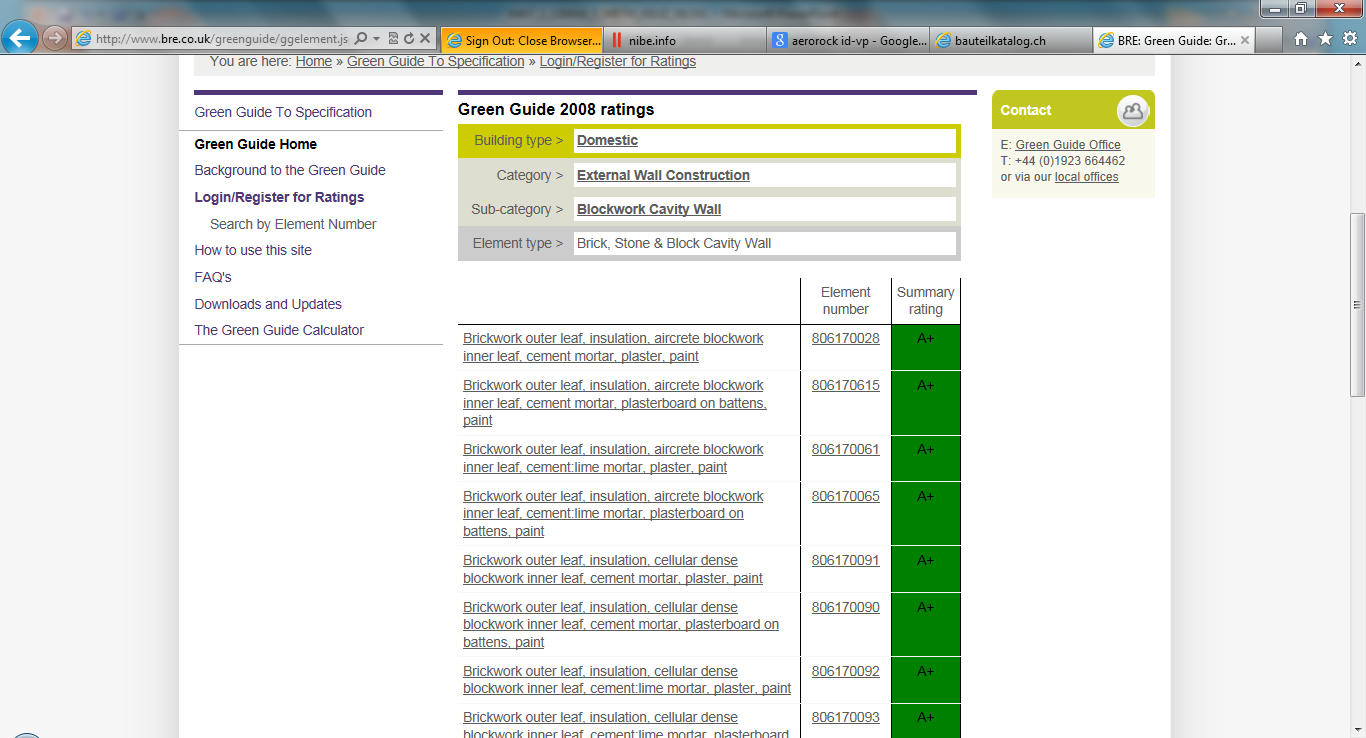
Task: Click the search magnifier in address bar
Action: pyautogui.click(x=361, y=39)
